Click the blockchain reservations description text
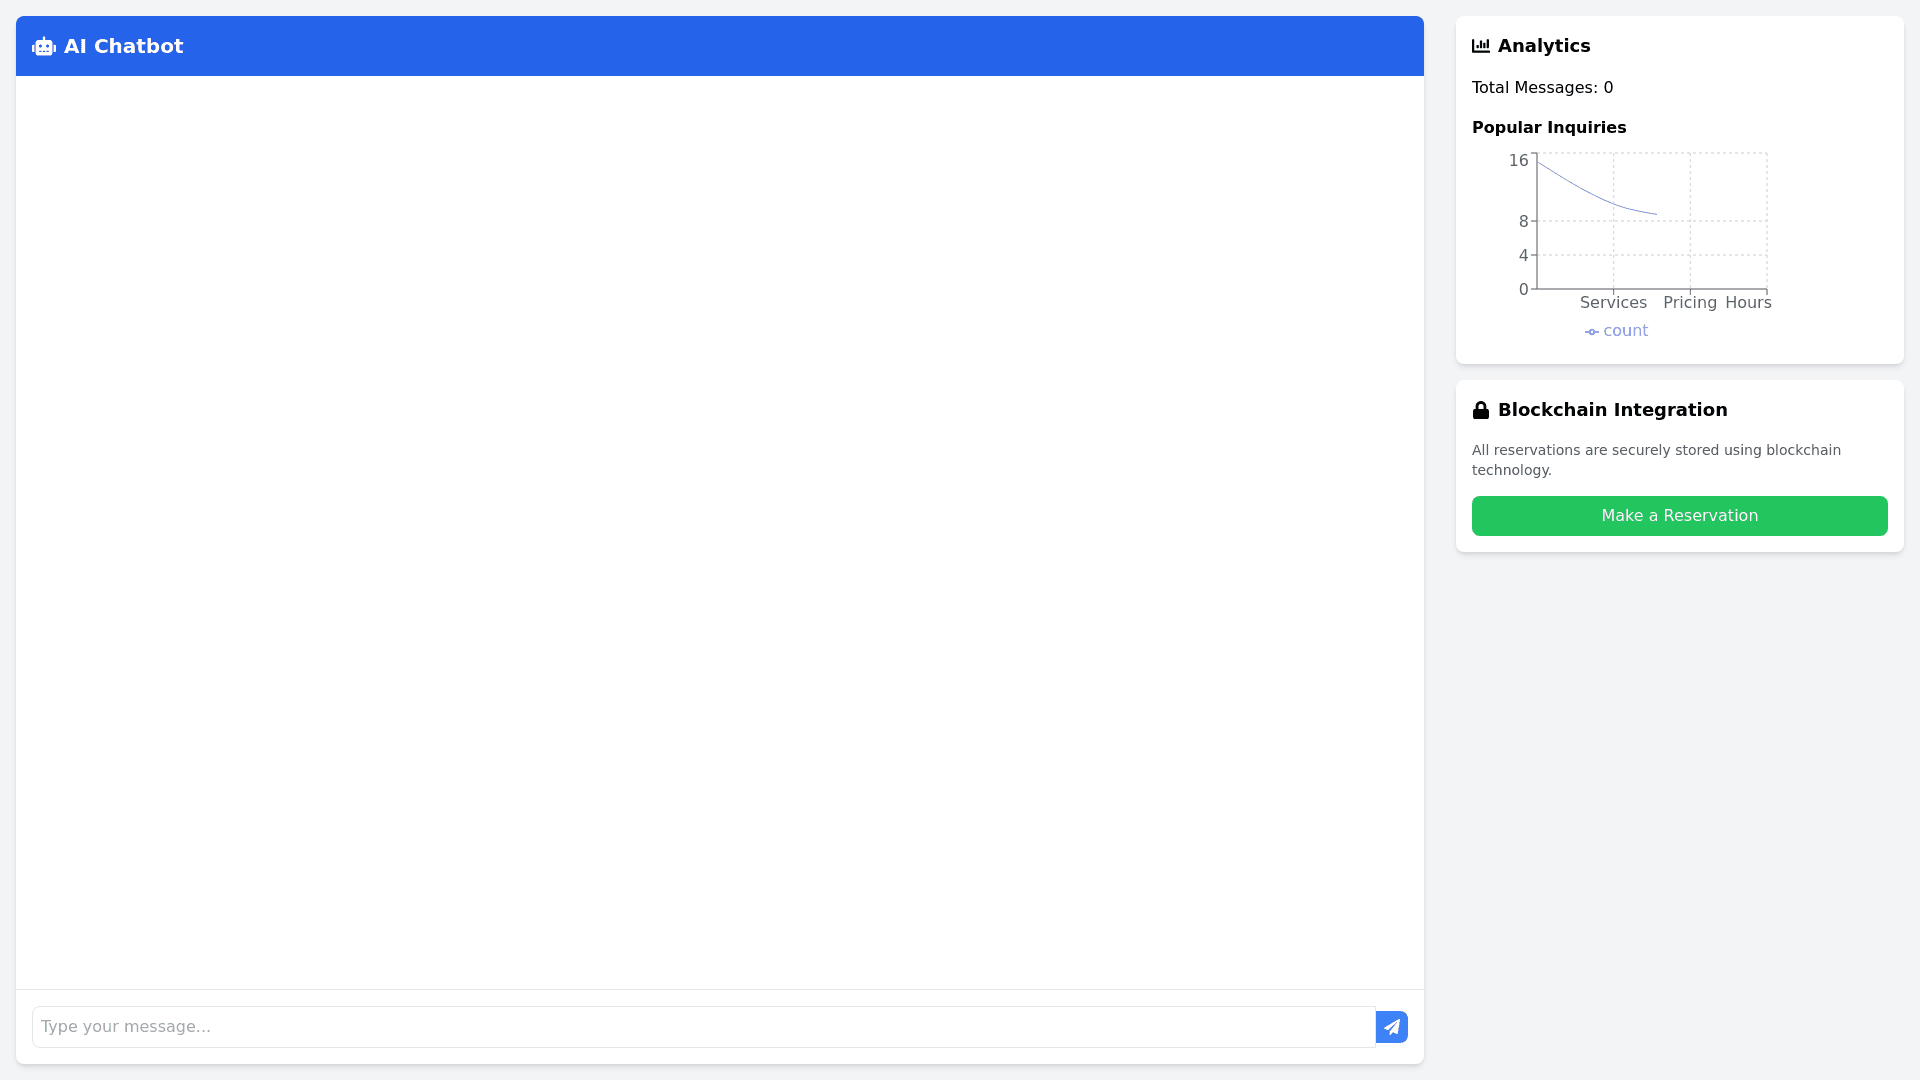The width and height of the screenshot is (1920, 1080). [1656, 460]
